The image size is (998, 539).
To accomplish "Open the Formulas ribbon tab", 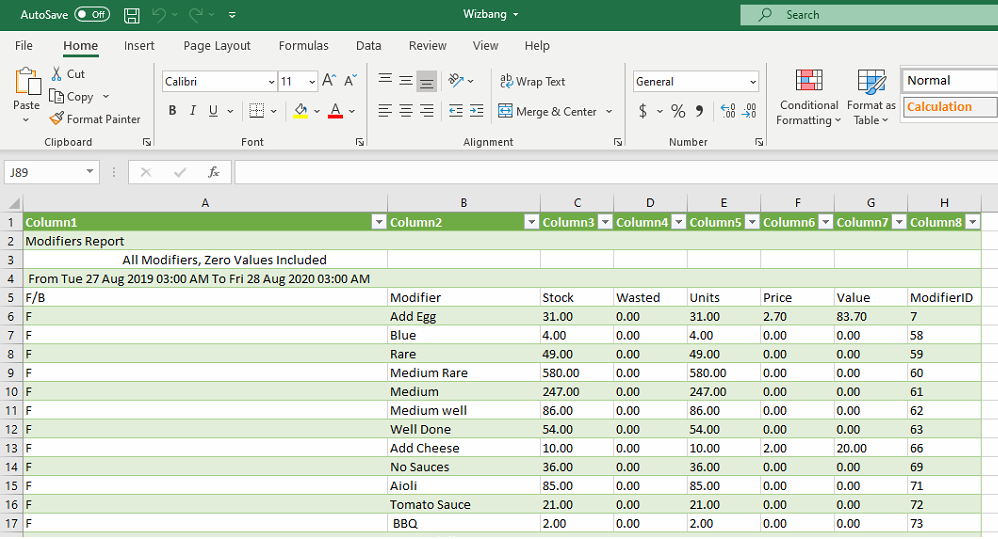I will 303,46.
